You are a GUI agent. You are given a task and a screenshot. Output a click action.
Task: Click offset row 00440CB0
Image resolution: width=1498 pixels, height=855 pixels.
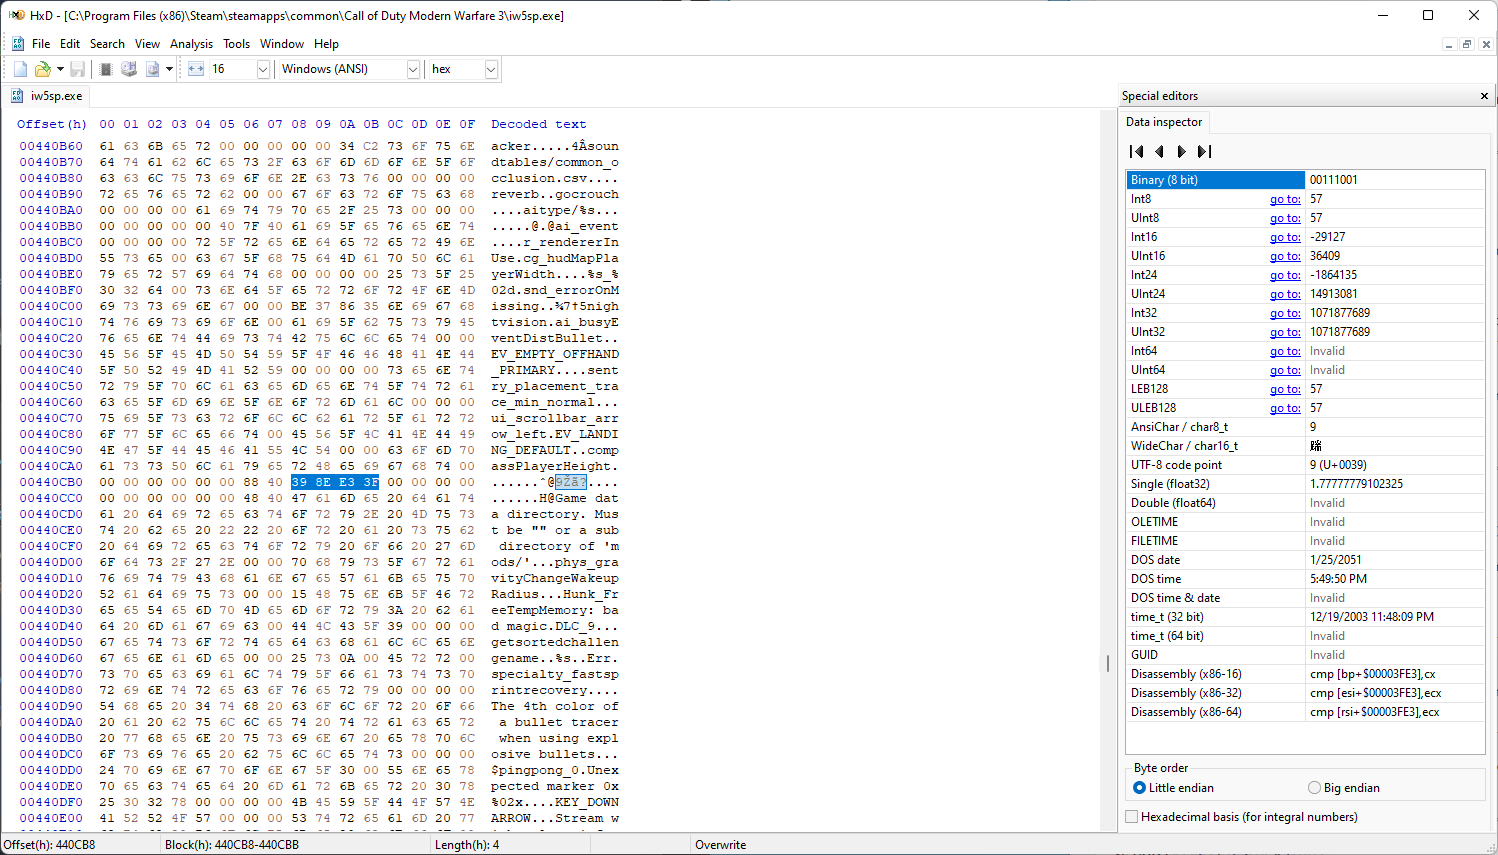click(x=51, y=482)
